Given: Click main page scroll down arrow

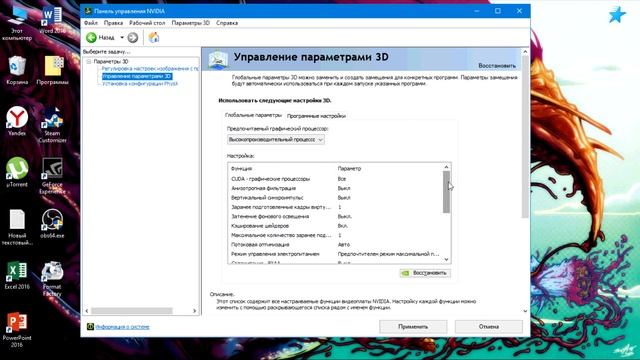Looking at the screenshot, I should [525, 311].
